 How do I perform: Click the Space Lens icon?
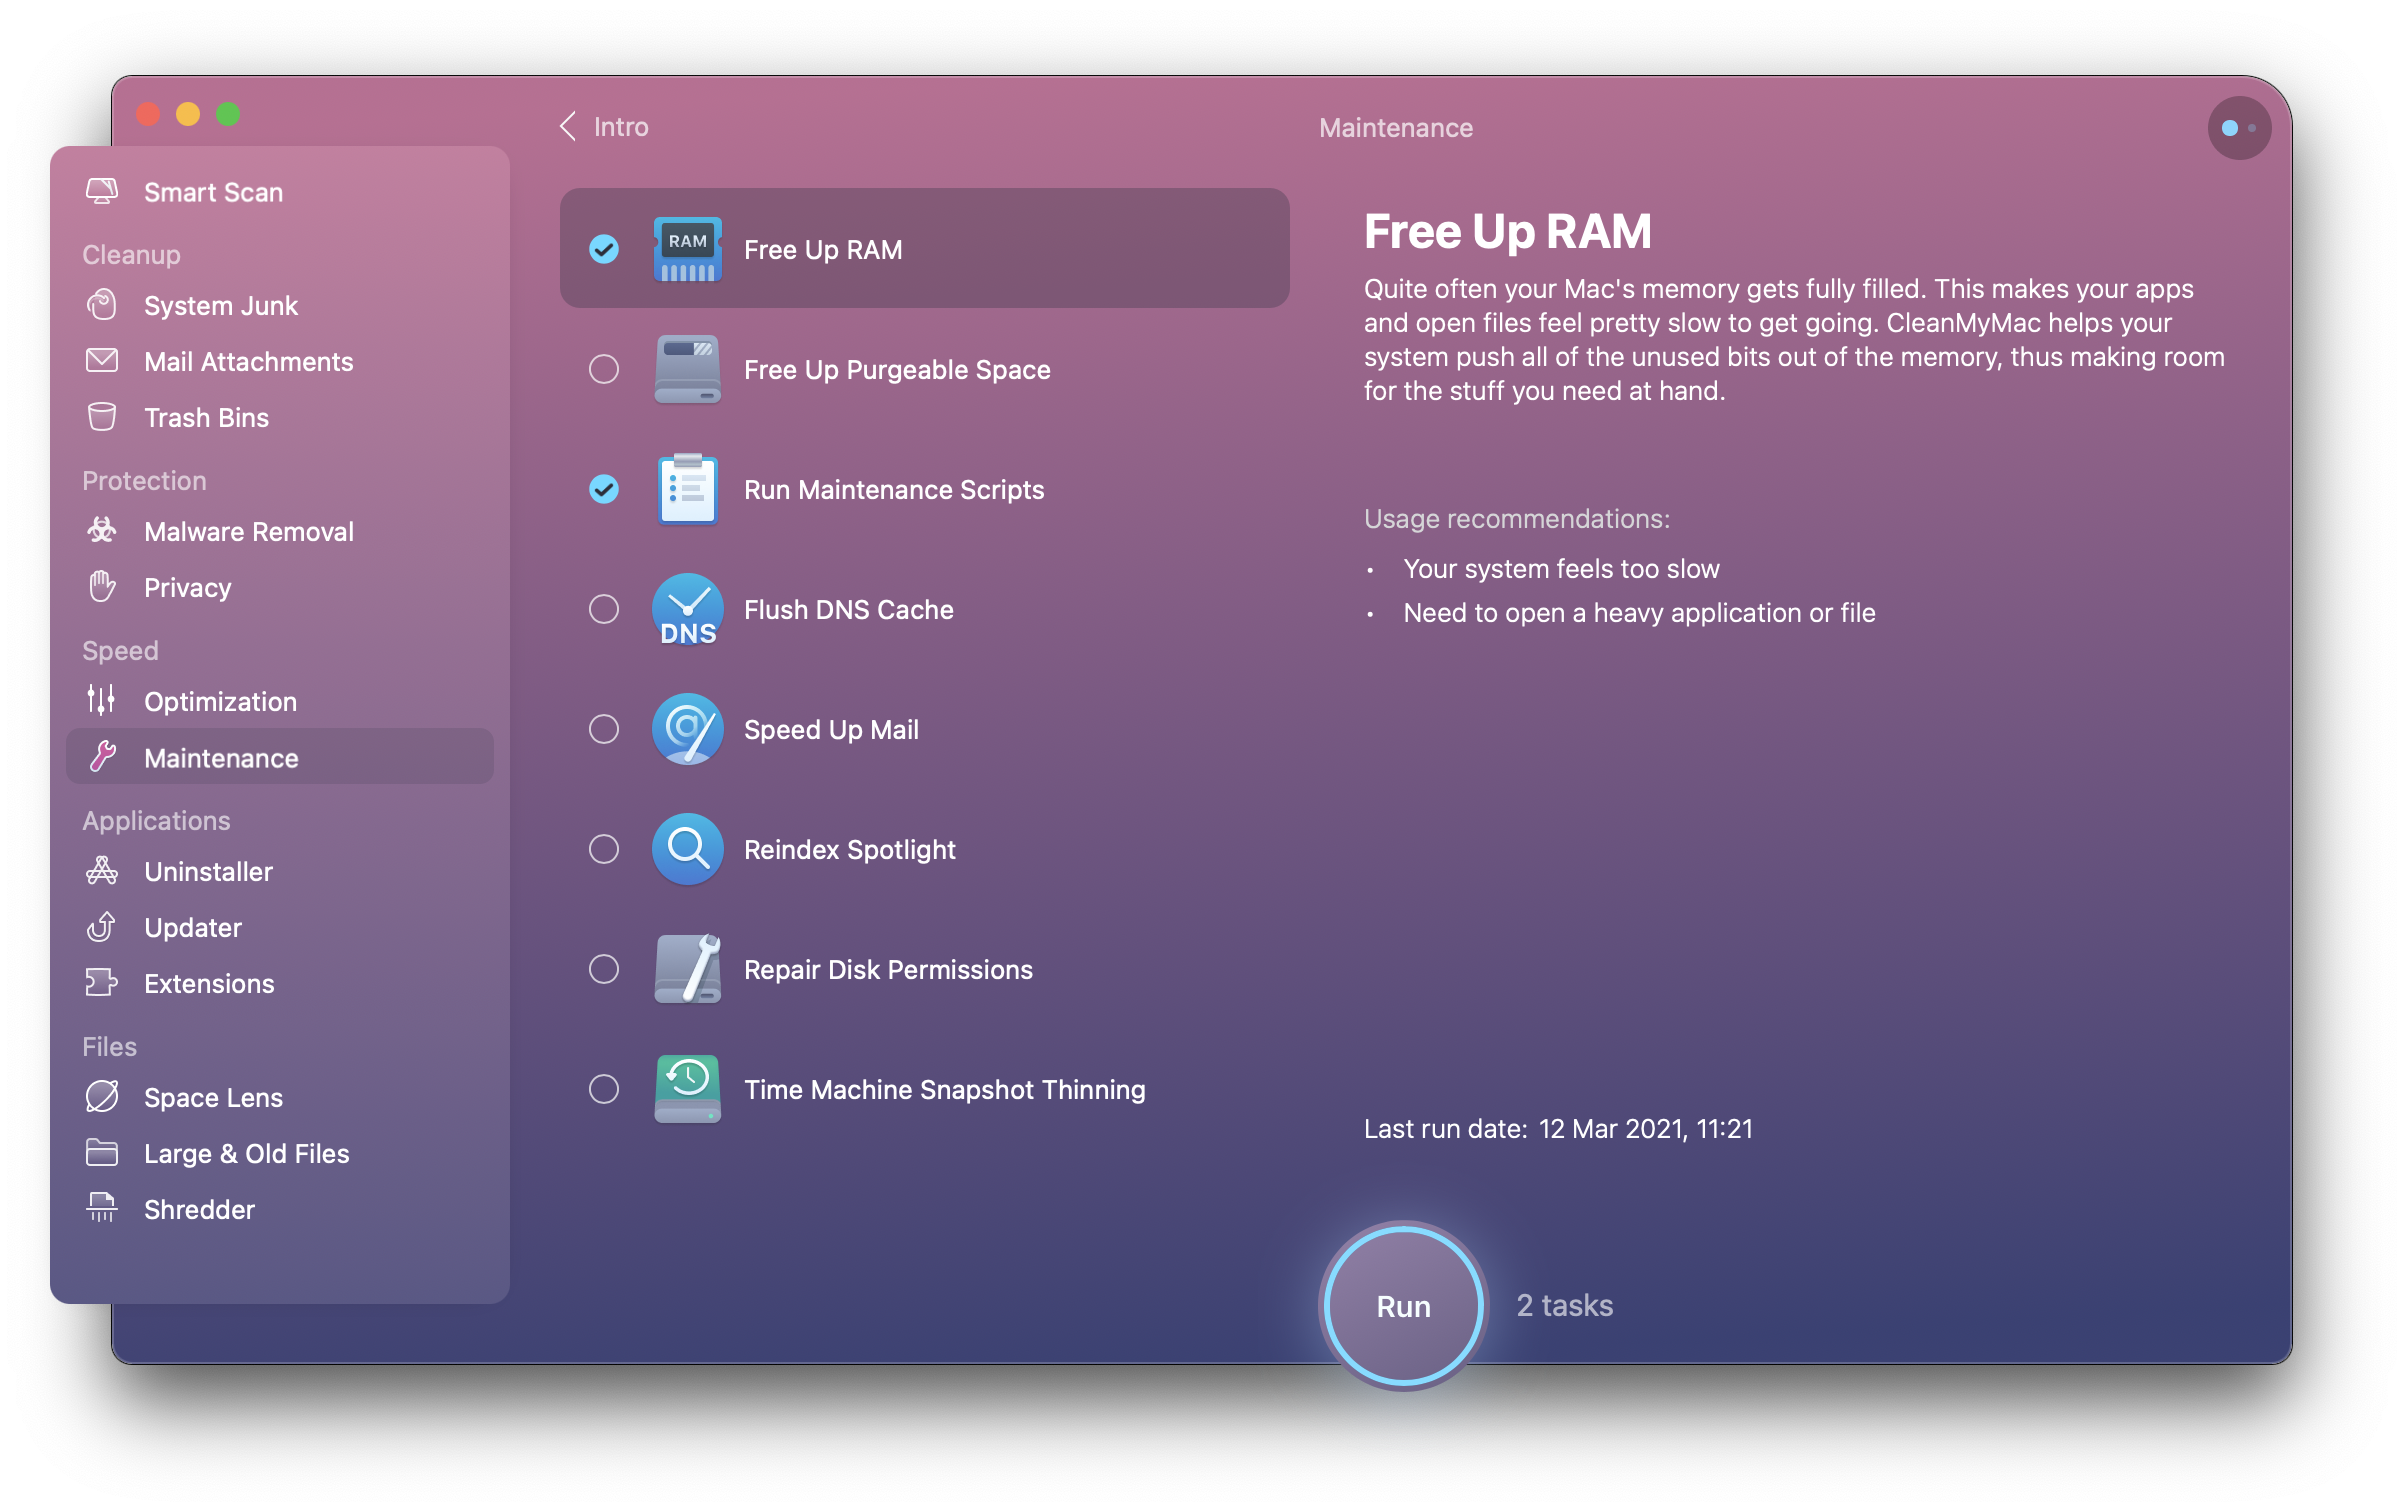coord(101,1097)
